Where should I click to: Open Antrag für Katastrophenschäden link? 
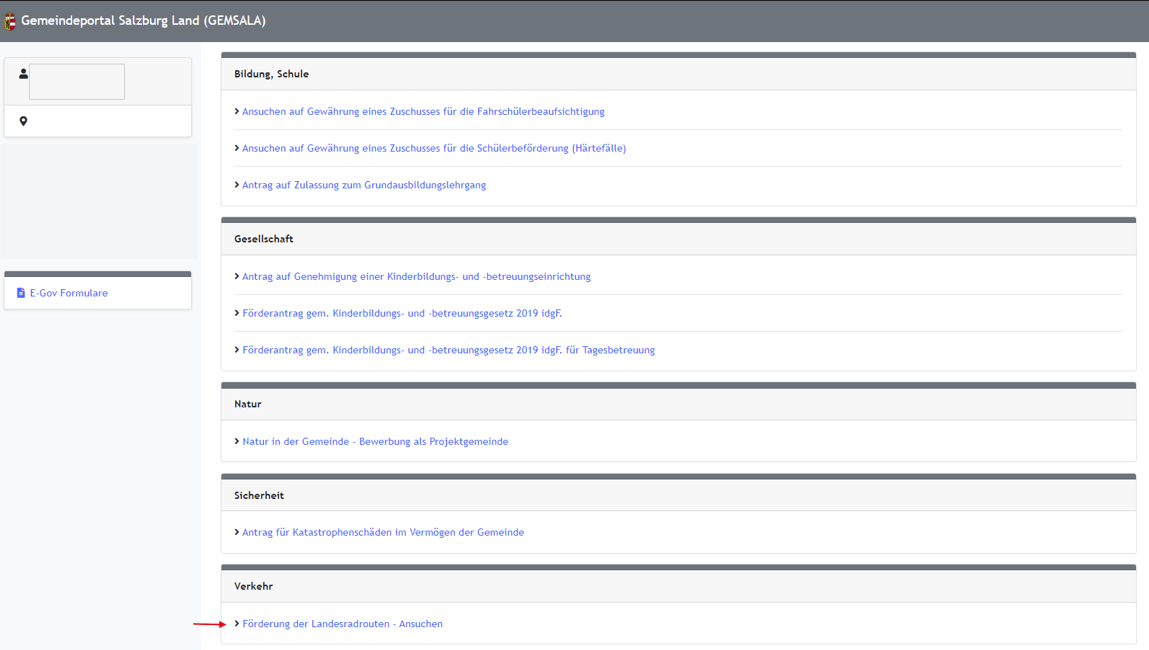pos(383,533)
